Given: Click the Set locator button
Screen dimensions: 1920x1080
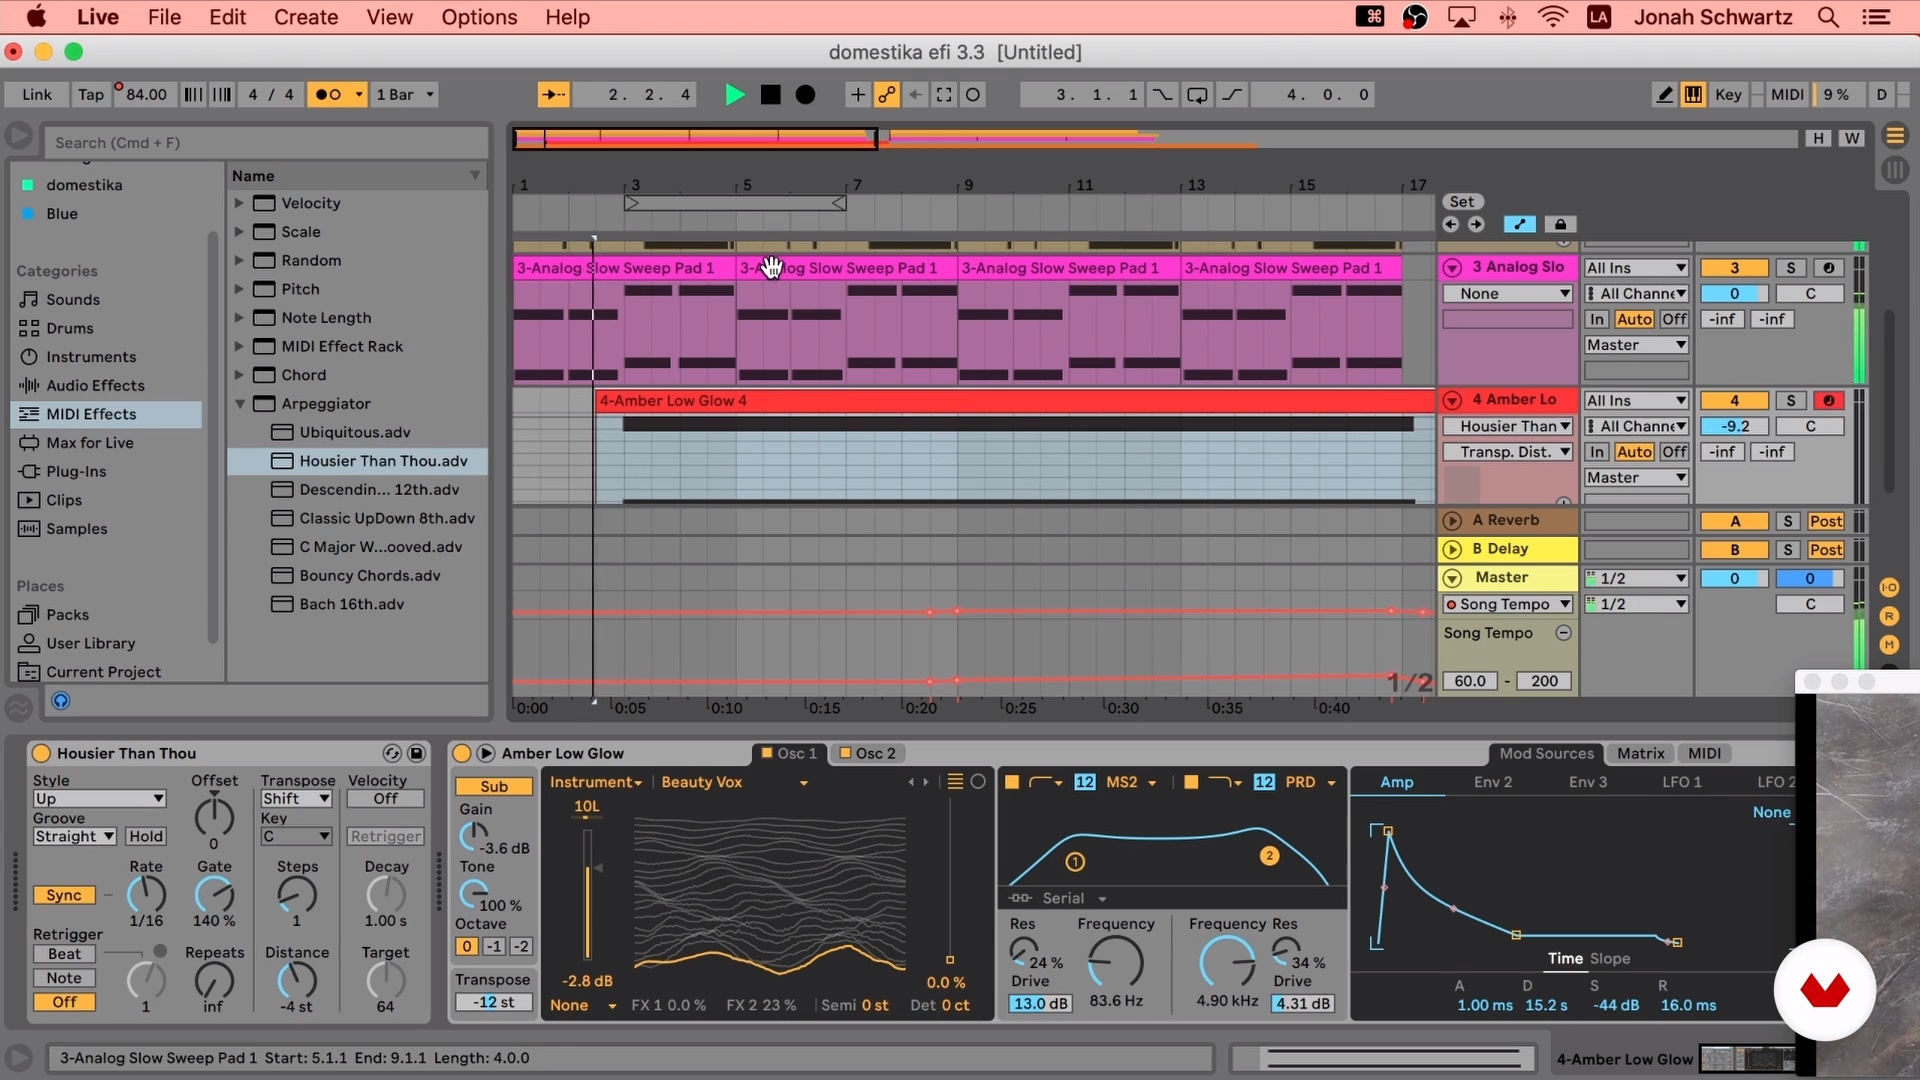Looking at the screenshot, I should click(x=1462, y=201).
